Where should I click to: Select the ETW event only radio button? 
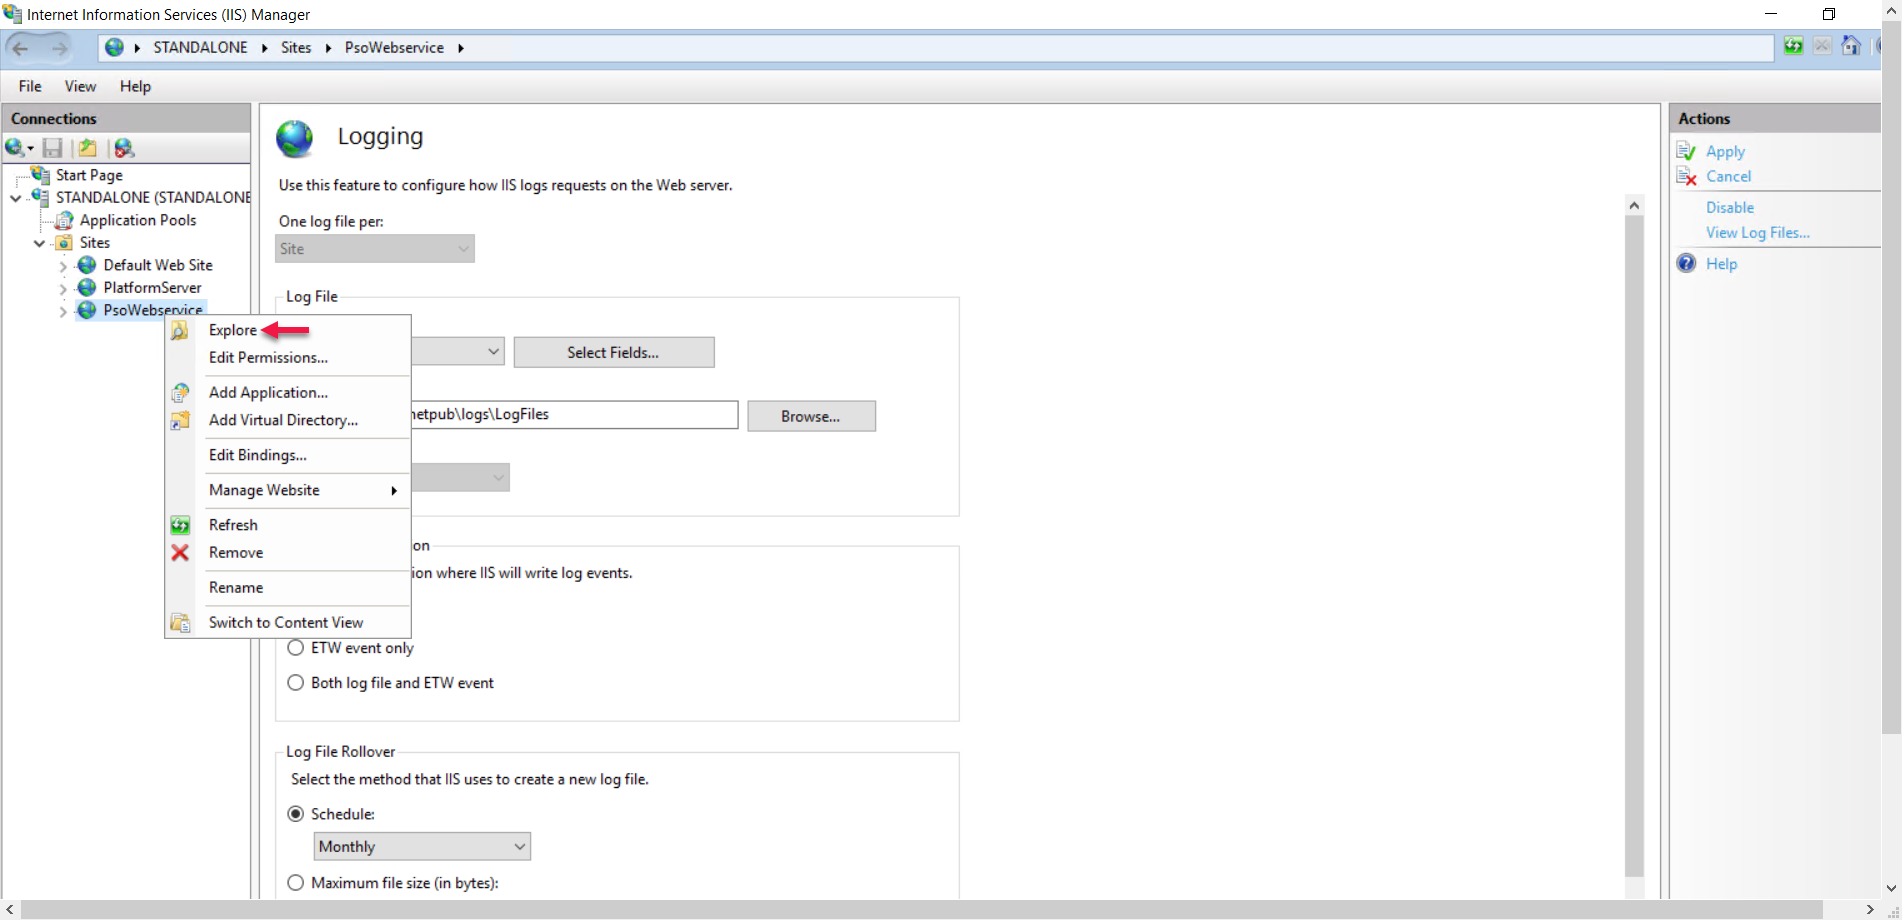coord(296,648)
